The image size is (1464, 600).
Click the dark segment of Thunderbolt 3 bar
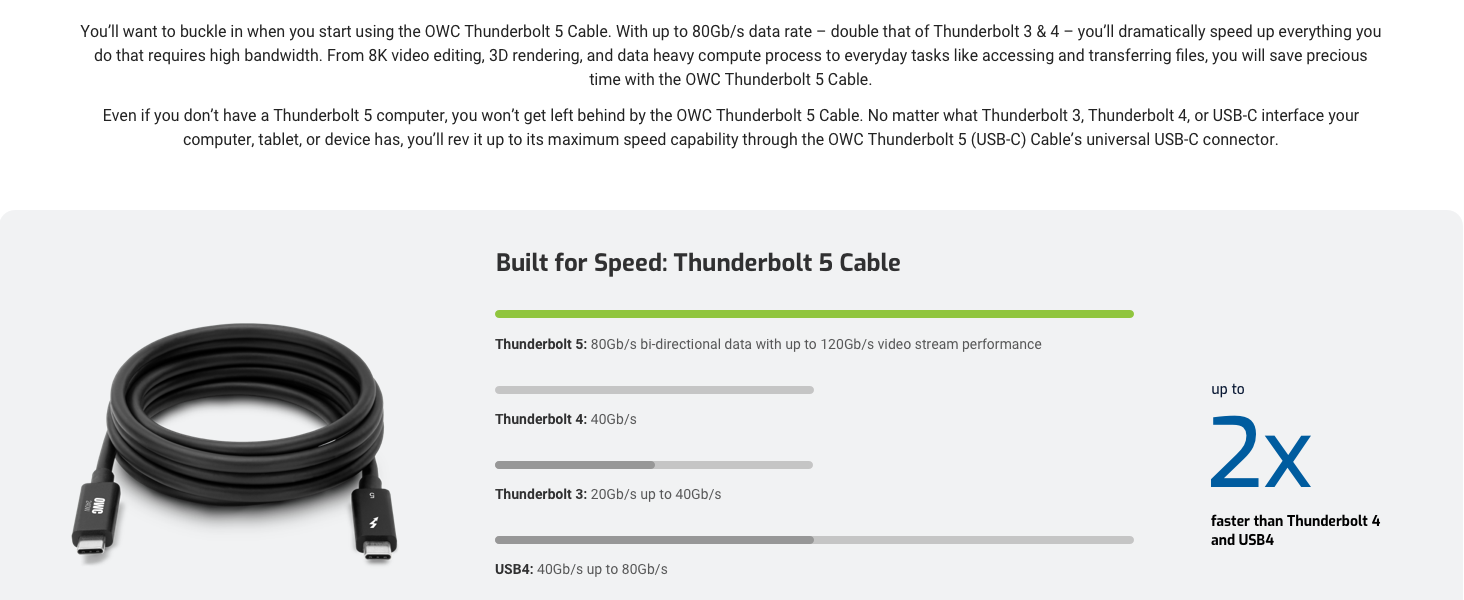click(x=575, y=465)
